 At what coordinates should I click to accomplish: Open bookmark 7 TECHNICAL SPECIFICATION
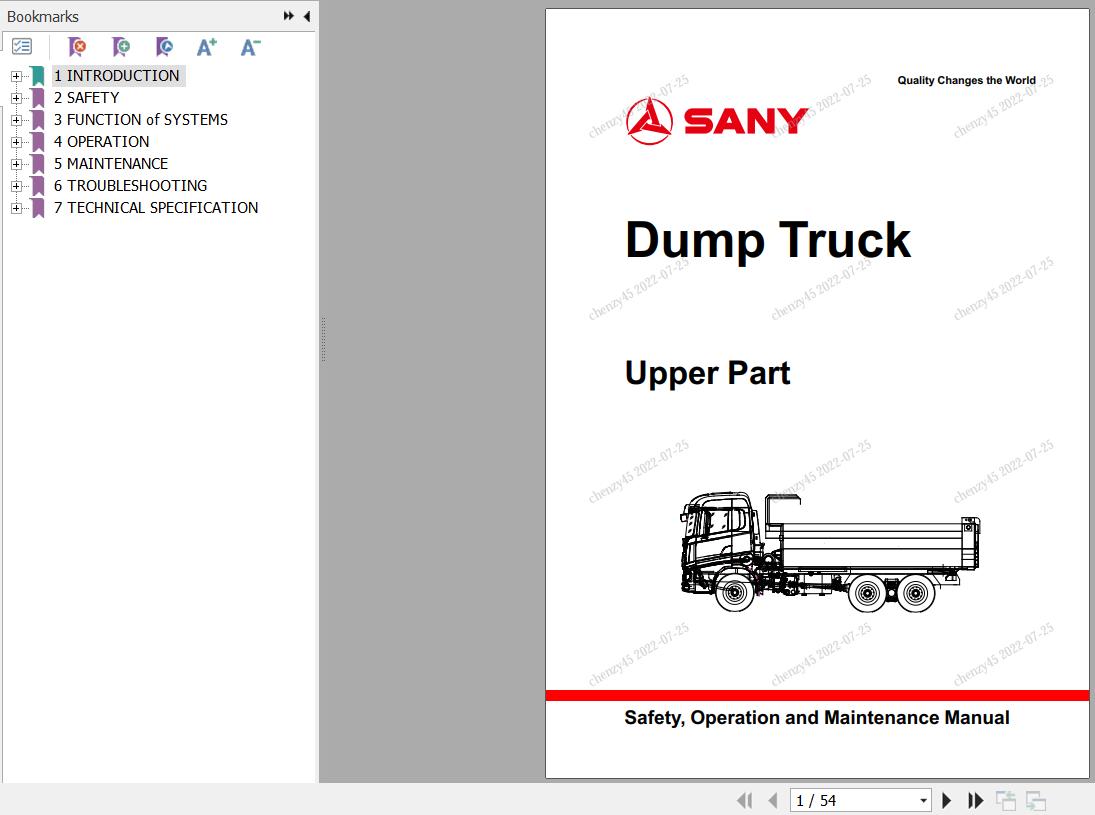pos(156,207)
